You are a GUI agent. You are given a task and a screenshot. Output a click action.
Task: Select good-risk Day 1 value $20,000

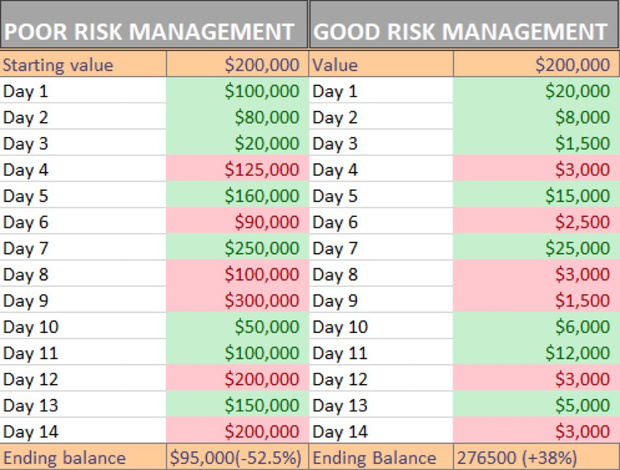point(536,91)
